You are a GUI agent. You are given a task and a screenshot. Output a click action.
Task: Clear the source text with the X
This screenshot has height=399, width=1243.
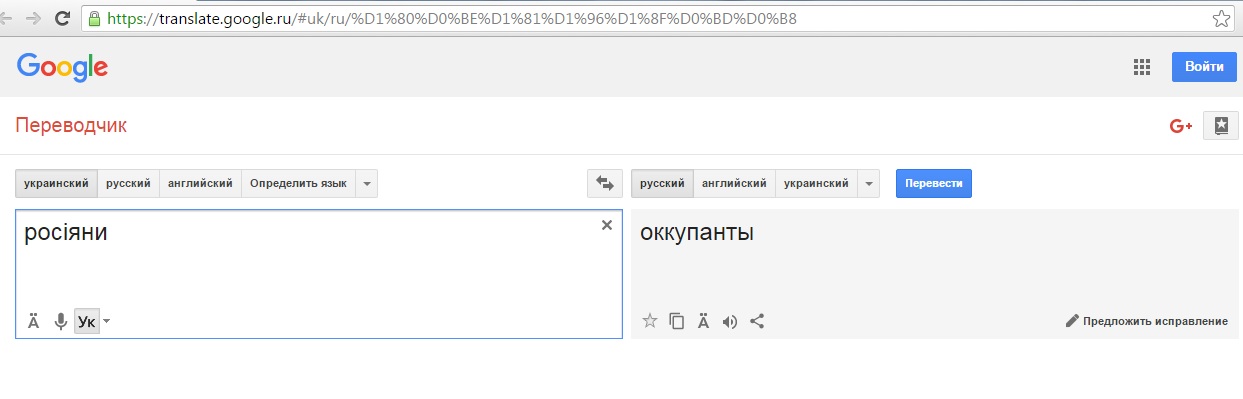[x=606, y=225]
